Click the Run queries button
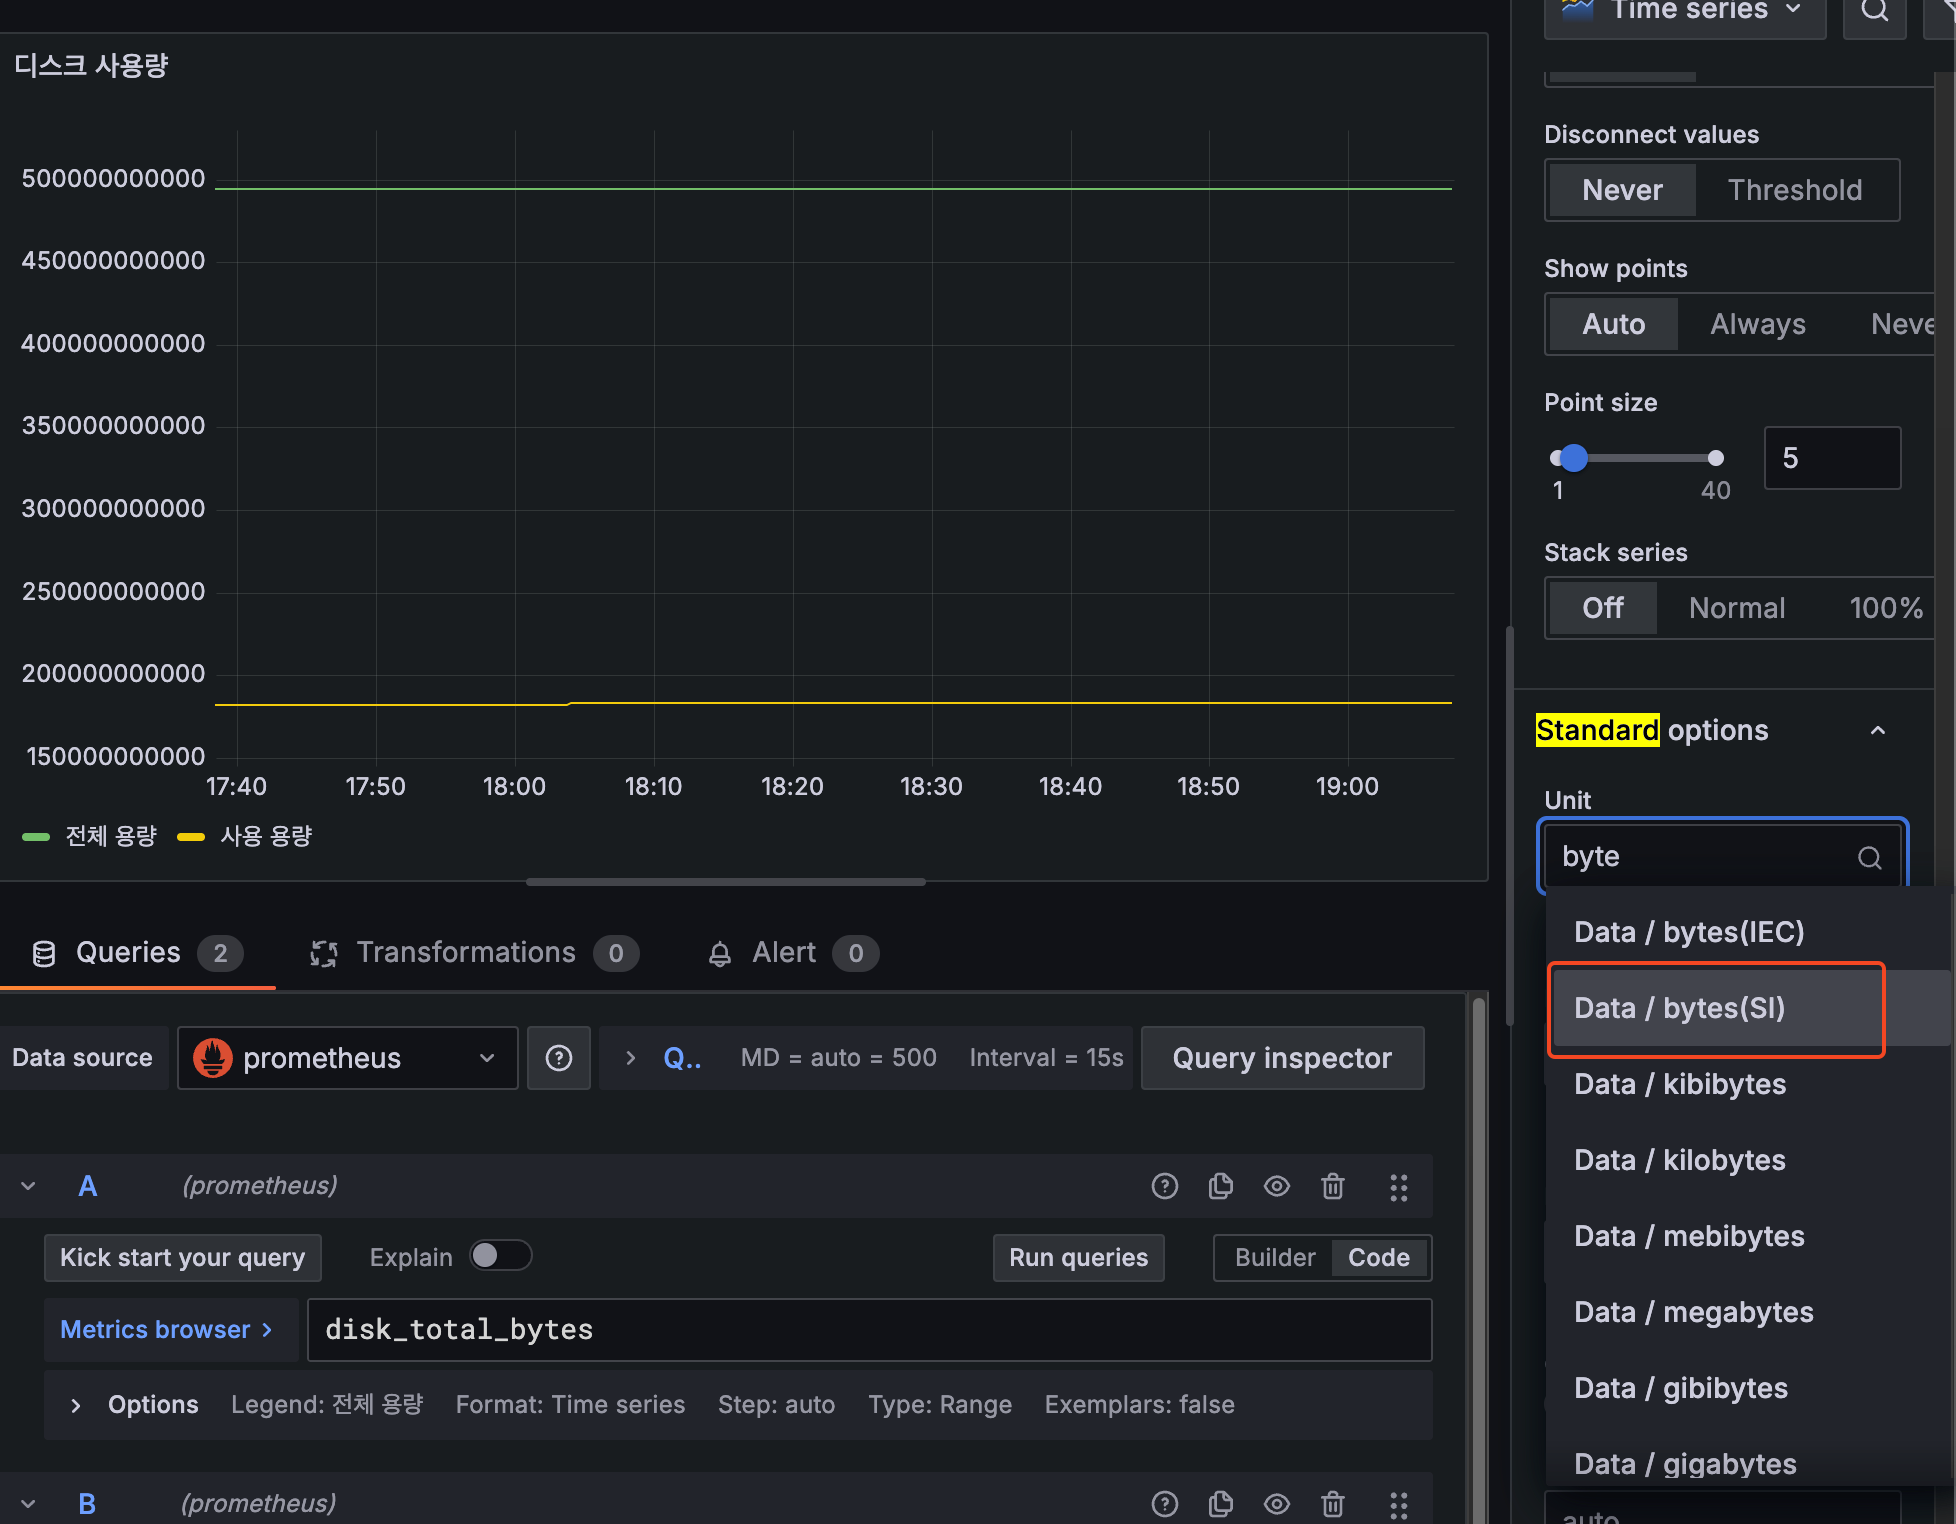The width and height of the screenshot is (1956, 1524). pos(1078,1258)
